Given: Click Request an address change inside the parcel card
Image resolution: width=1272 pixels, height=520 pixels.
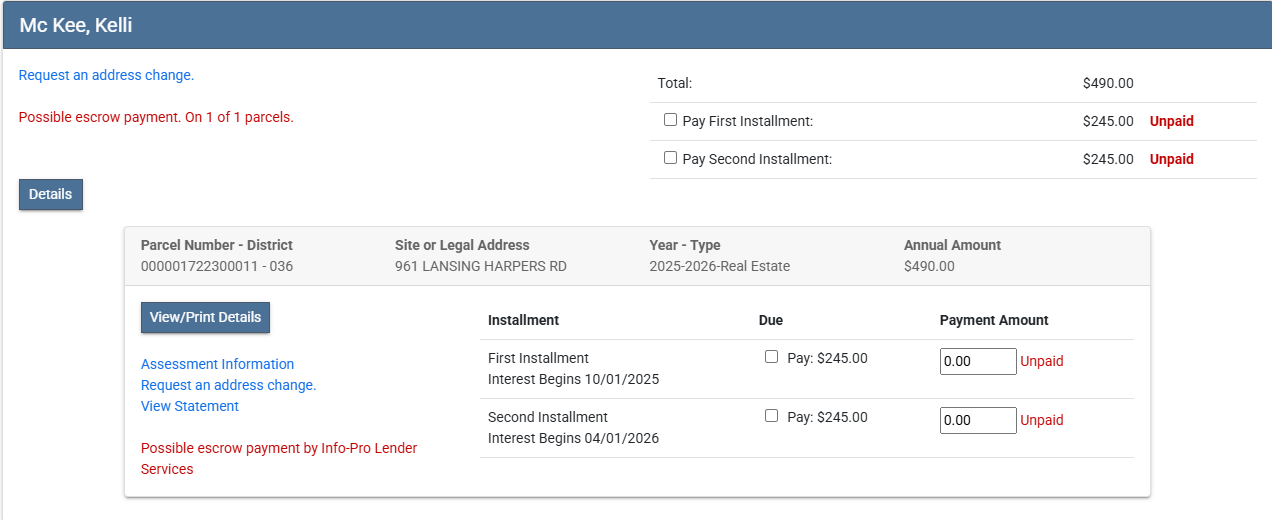Looking at the screenshot, I should [x=228, y=385].
